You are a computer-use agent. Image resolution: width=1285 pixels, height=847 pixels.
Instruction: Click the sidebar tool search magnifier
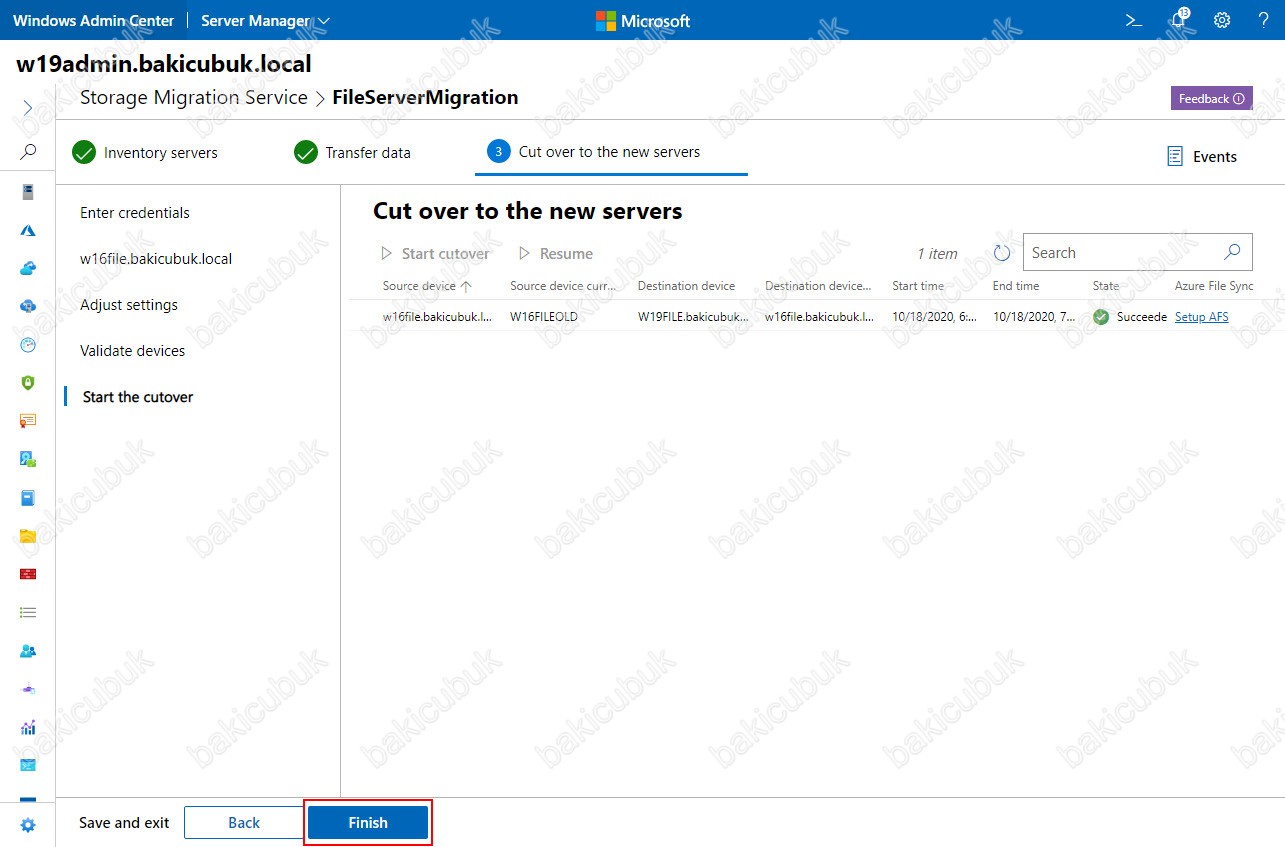coord(28,151)
